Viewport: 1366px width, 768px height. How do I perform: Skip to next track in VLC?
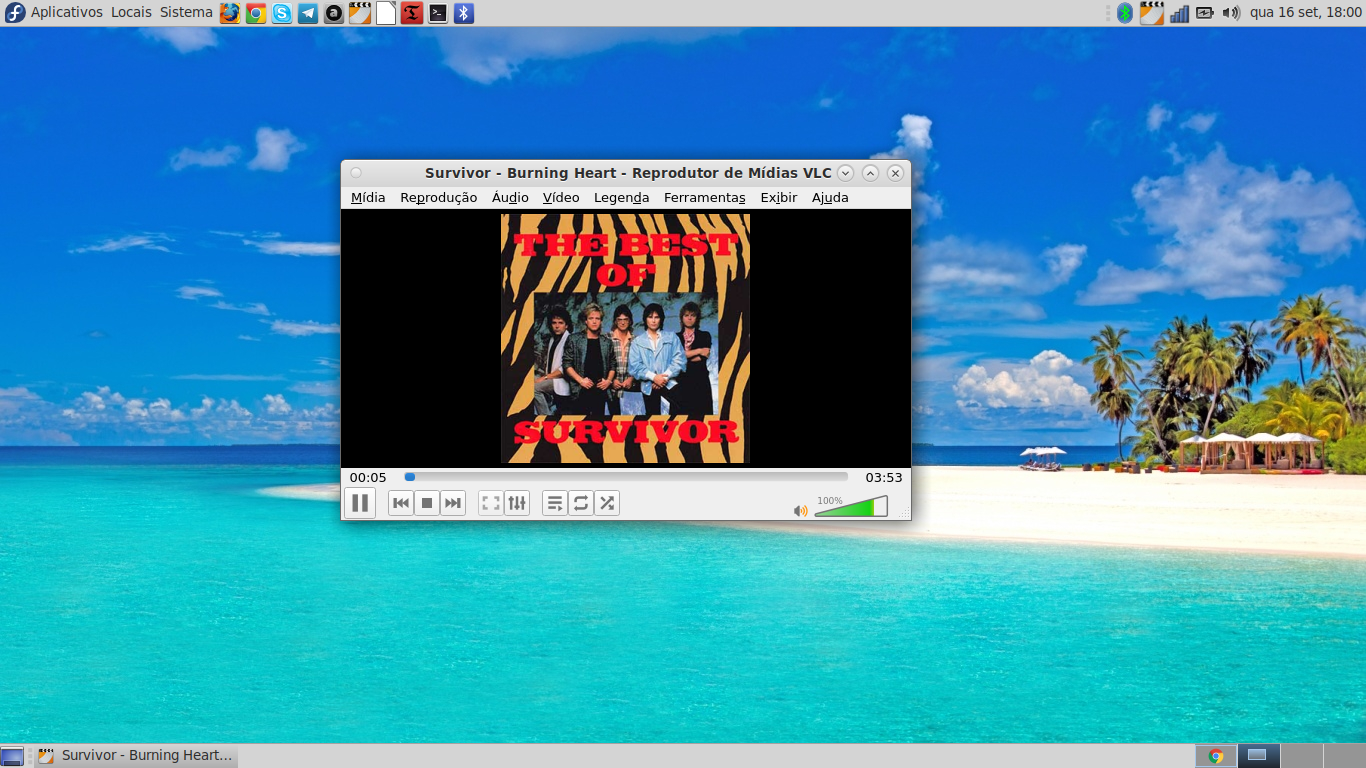[453, 503]
